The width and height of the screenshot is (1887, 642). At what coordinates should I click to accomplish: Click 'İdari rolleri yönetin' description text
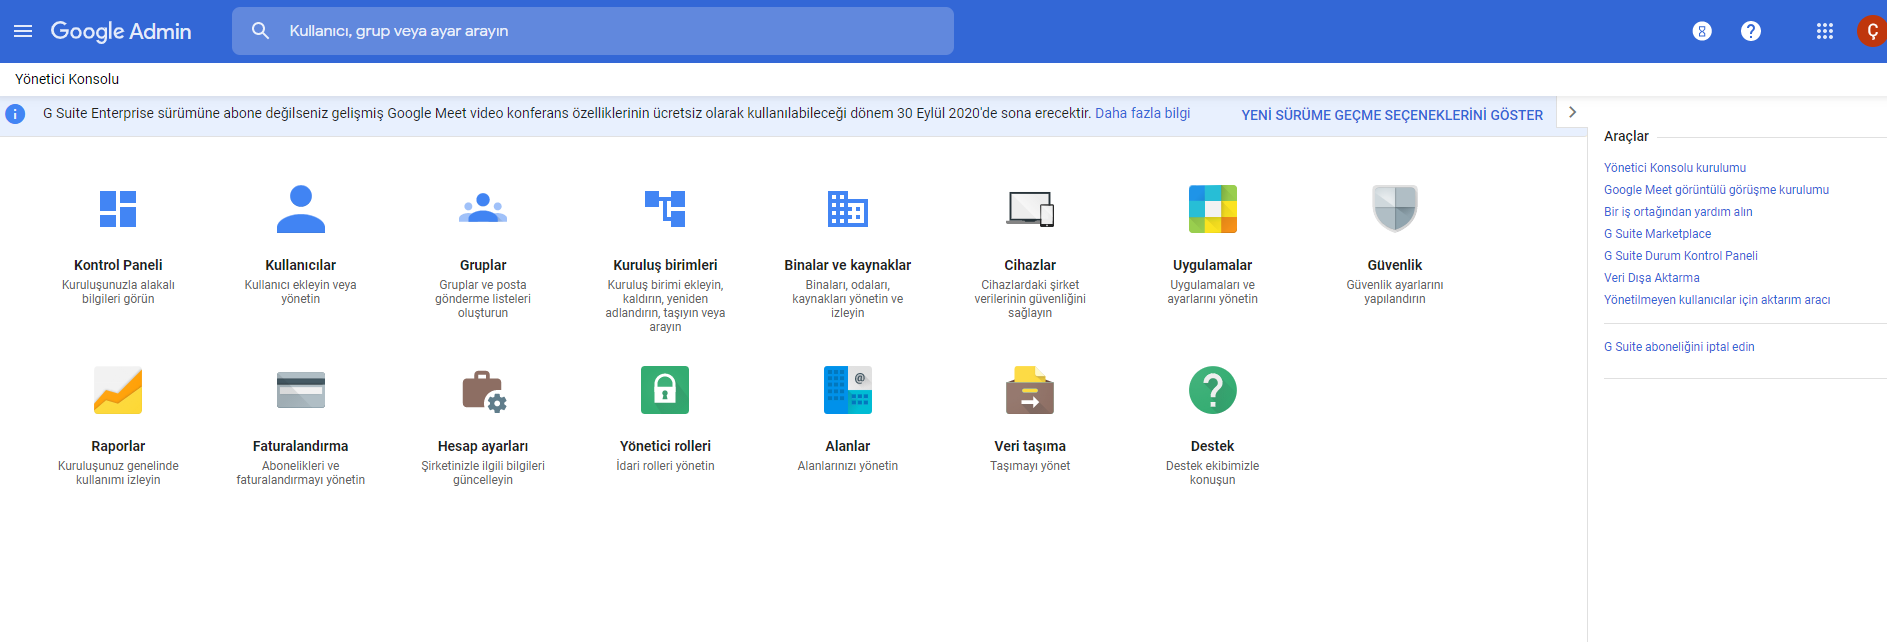(665, 466)
